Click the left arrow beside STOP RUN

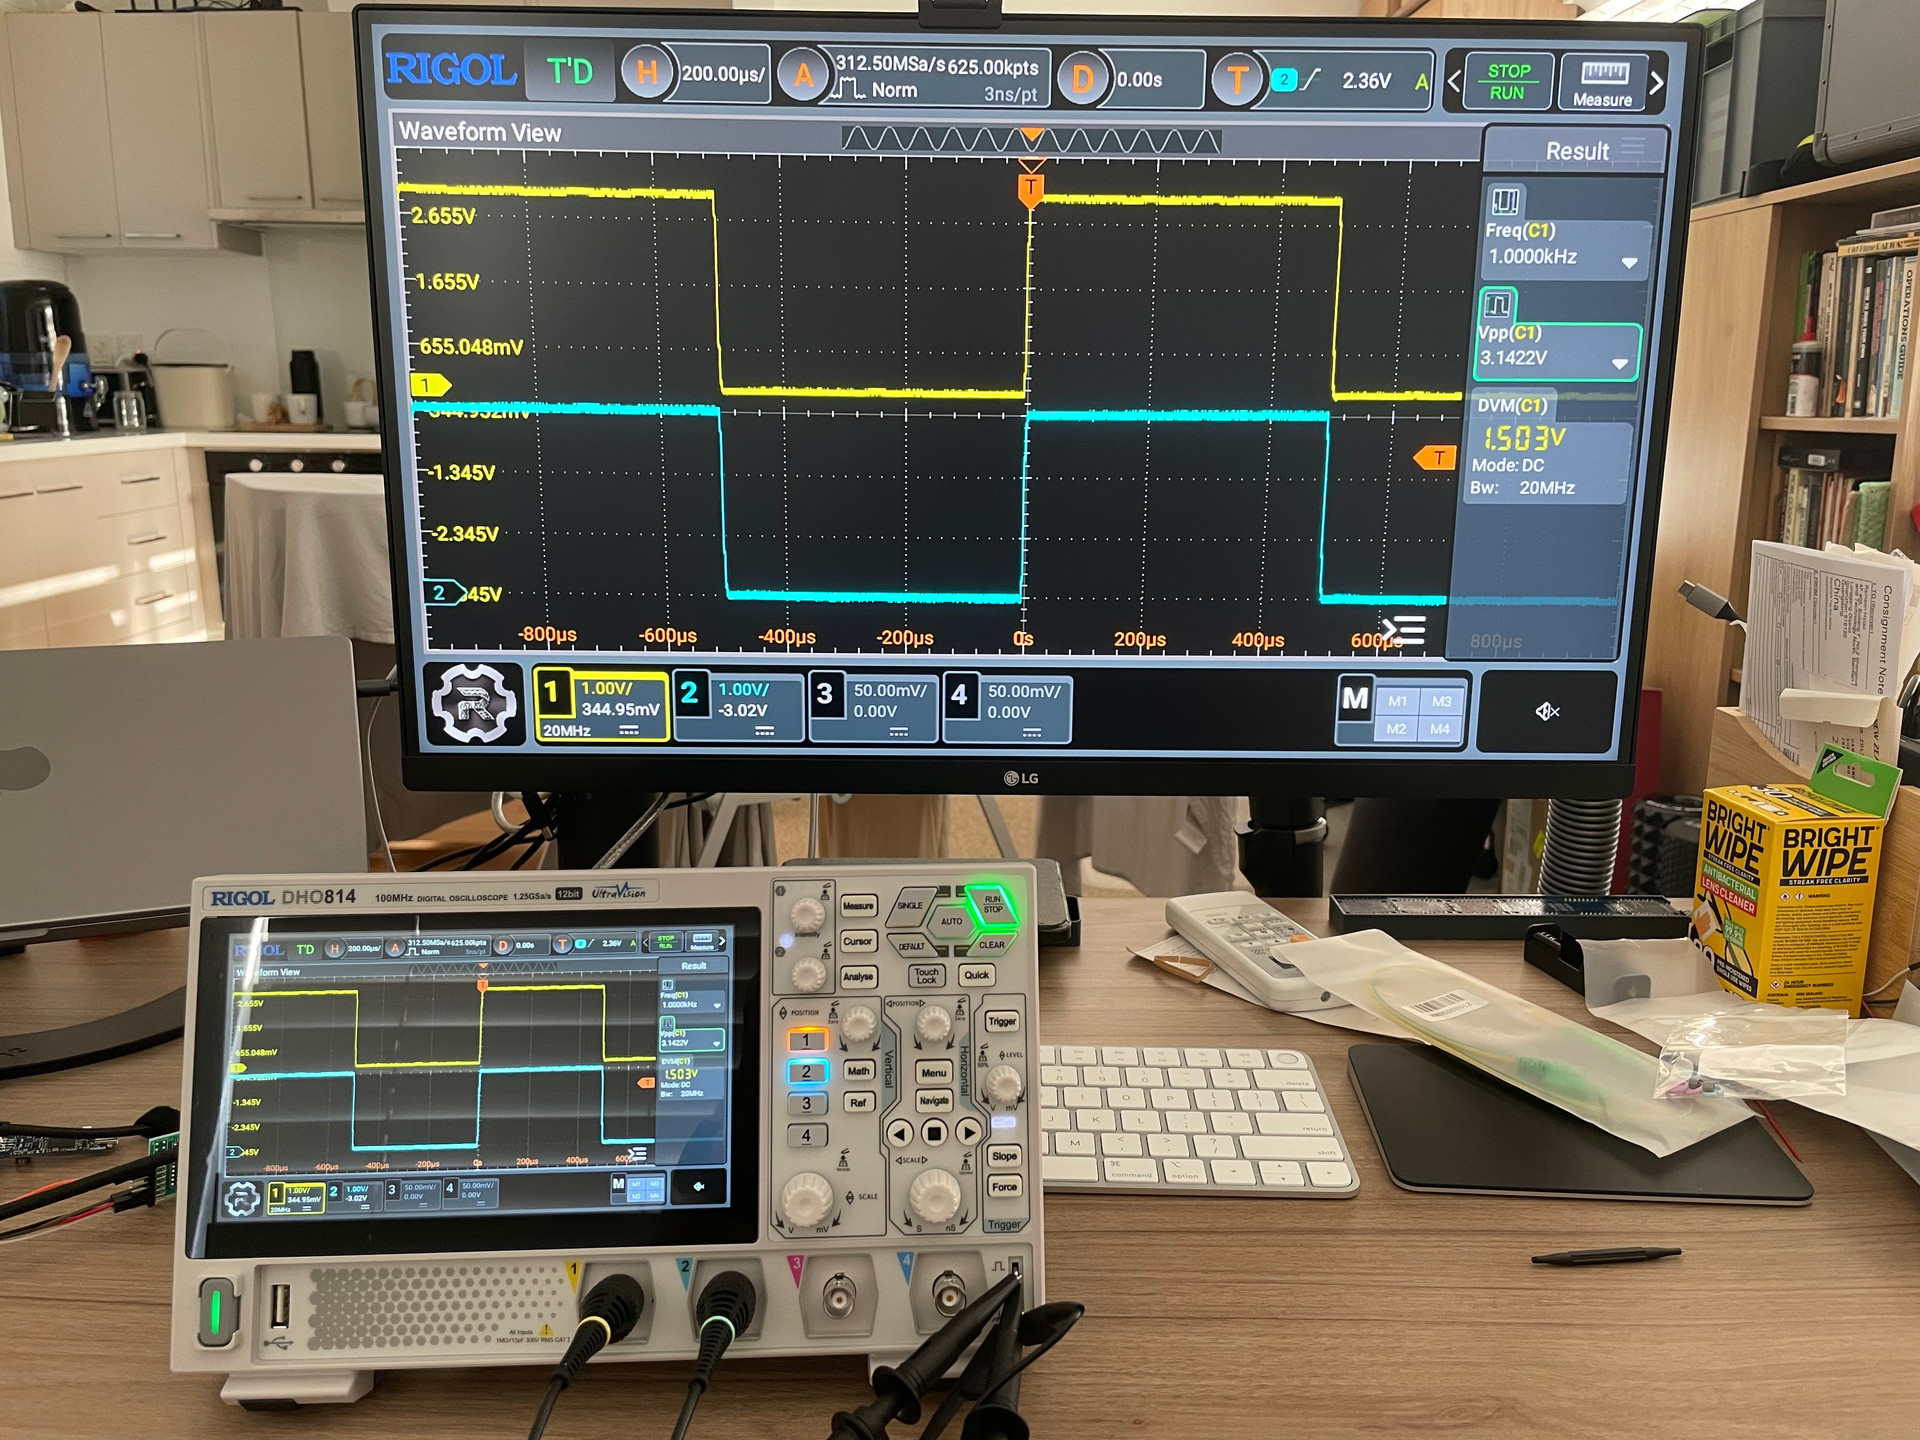(1454, 81)
